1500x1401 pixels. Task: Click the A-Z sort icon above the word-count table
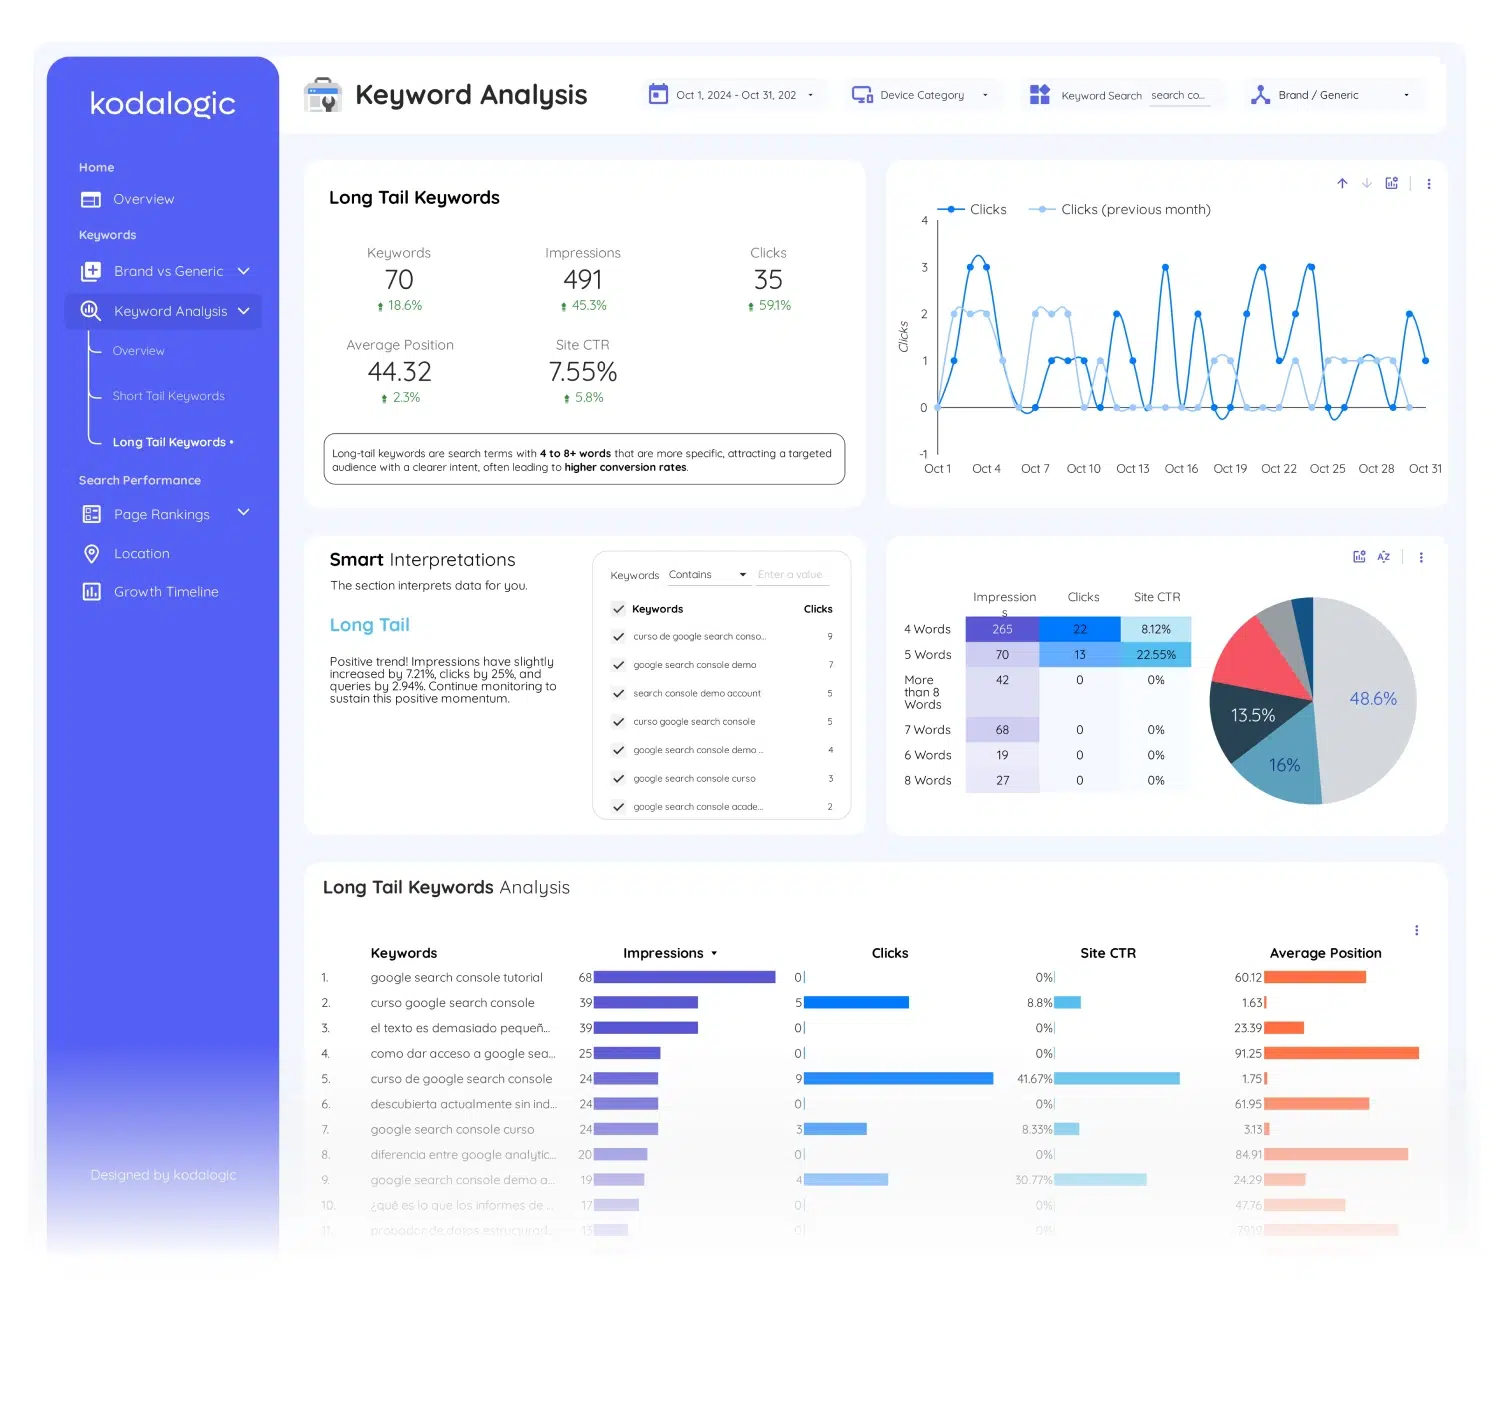pos(1384,557)
